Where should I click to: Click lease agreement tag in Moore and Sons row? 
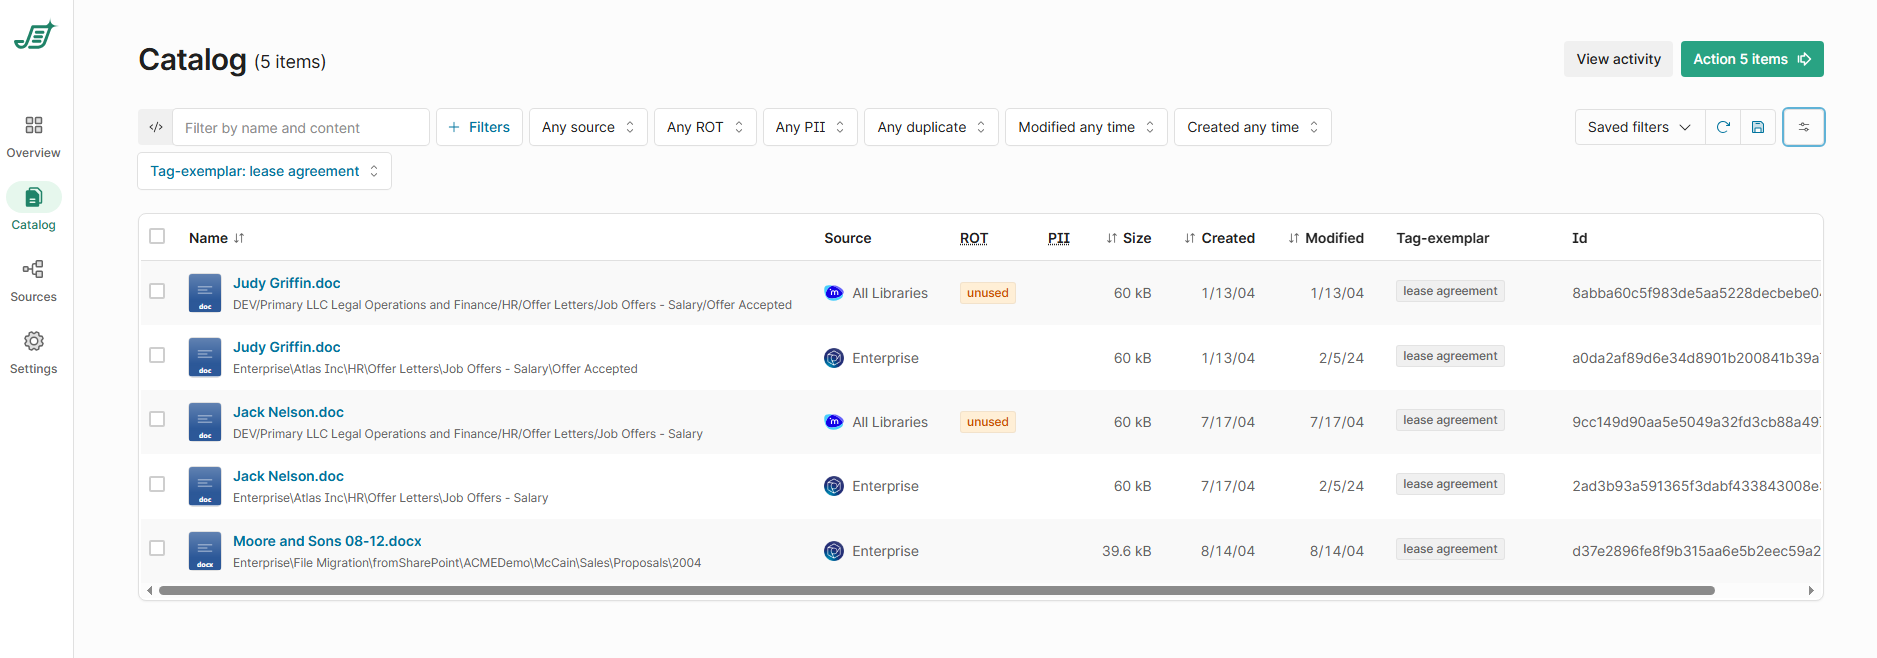click(x=1450, y=549)
